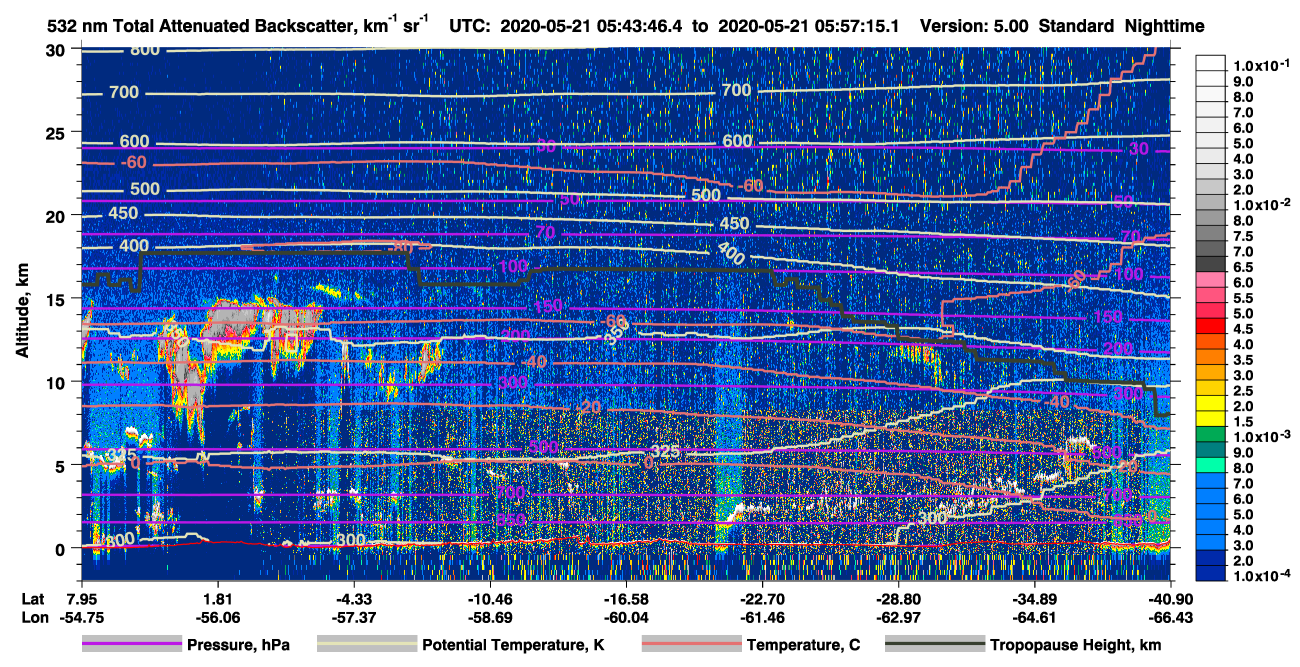Click latitude value -16.58

click(x=625, y=598)
